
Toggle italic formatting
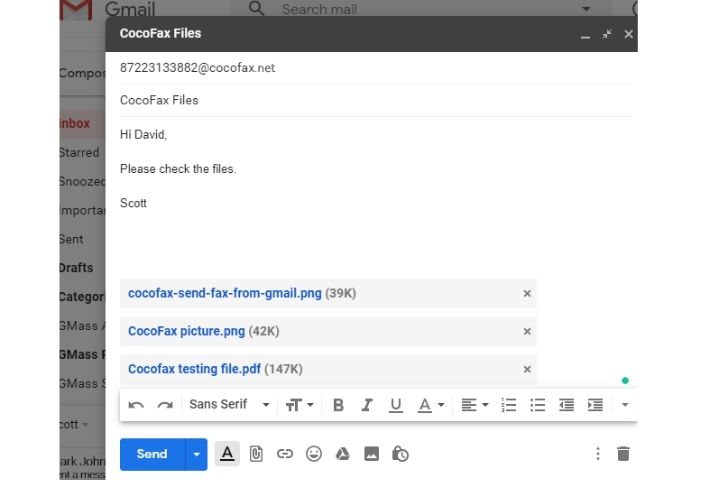pyautogui.click(x=367, y=405)
